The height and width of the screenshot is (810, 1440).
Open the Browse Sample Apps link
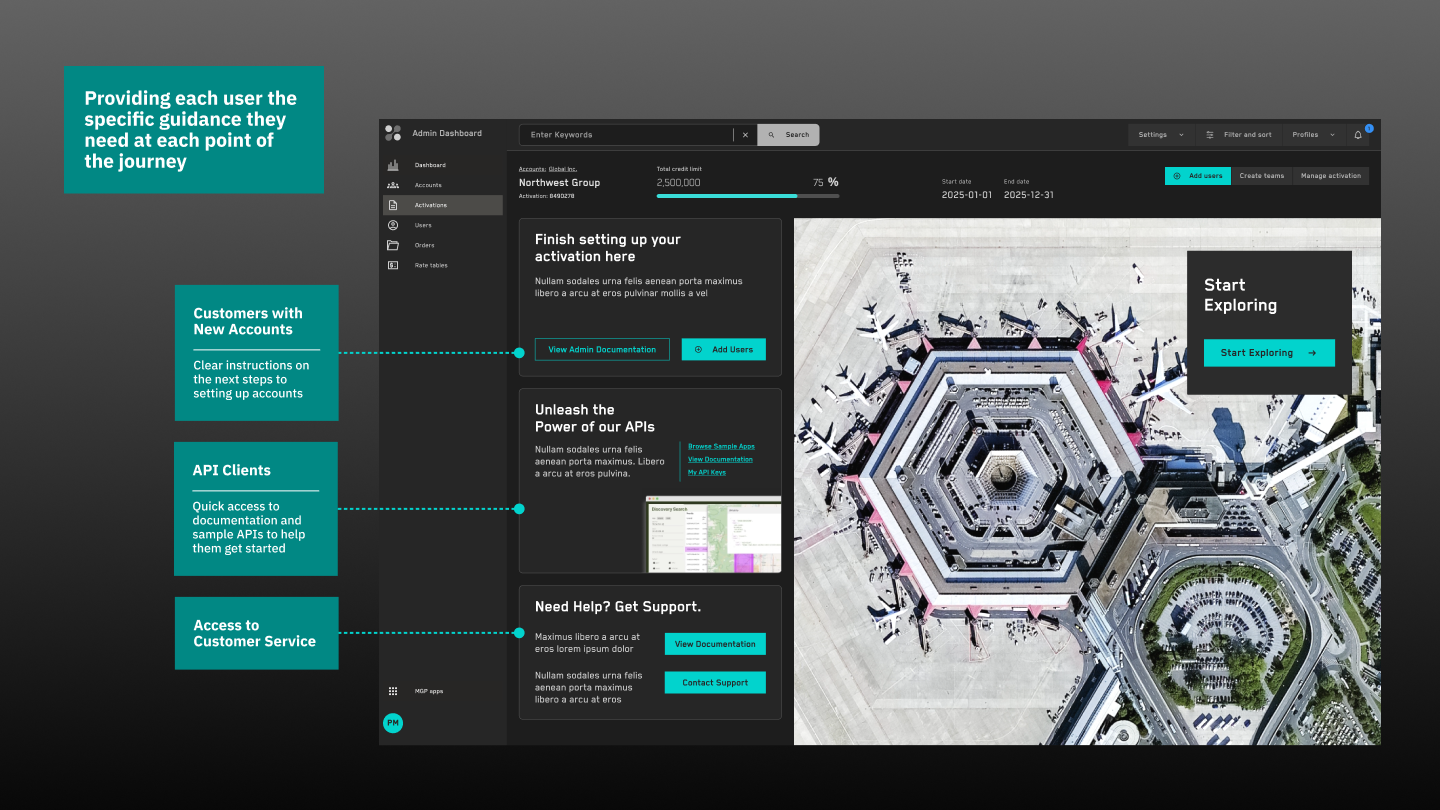721,446
